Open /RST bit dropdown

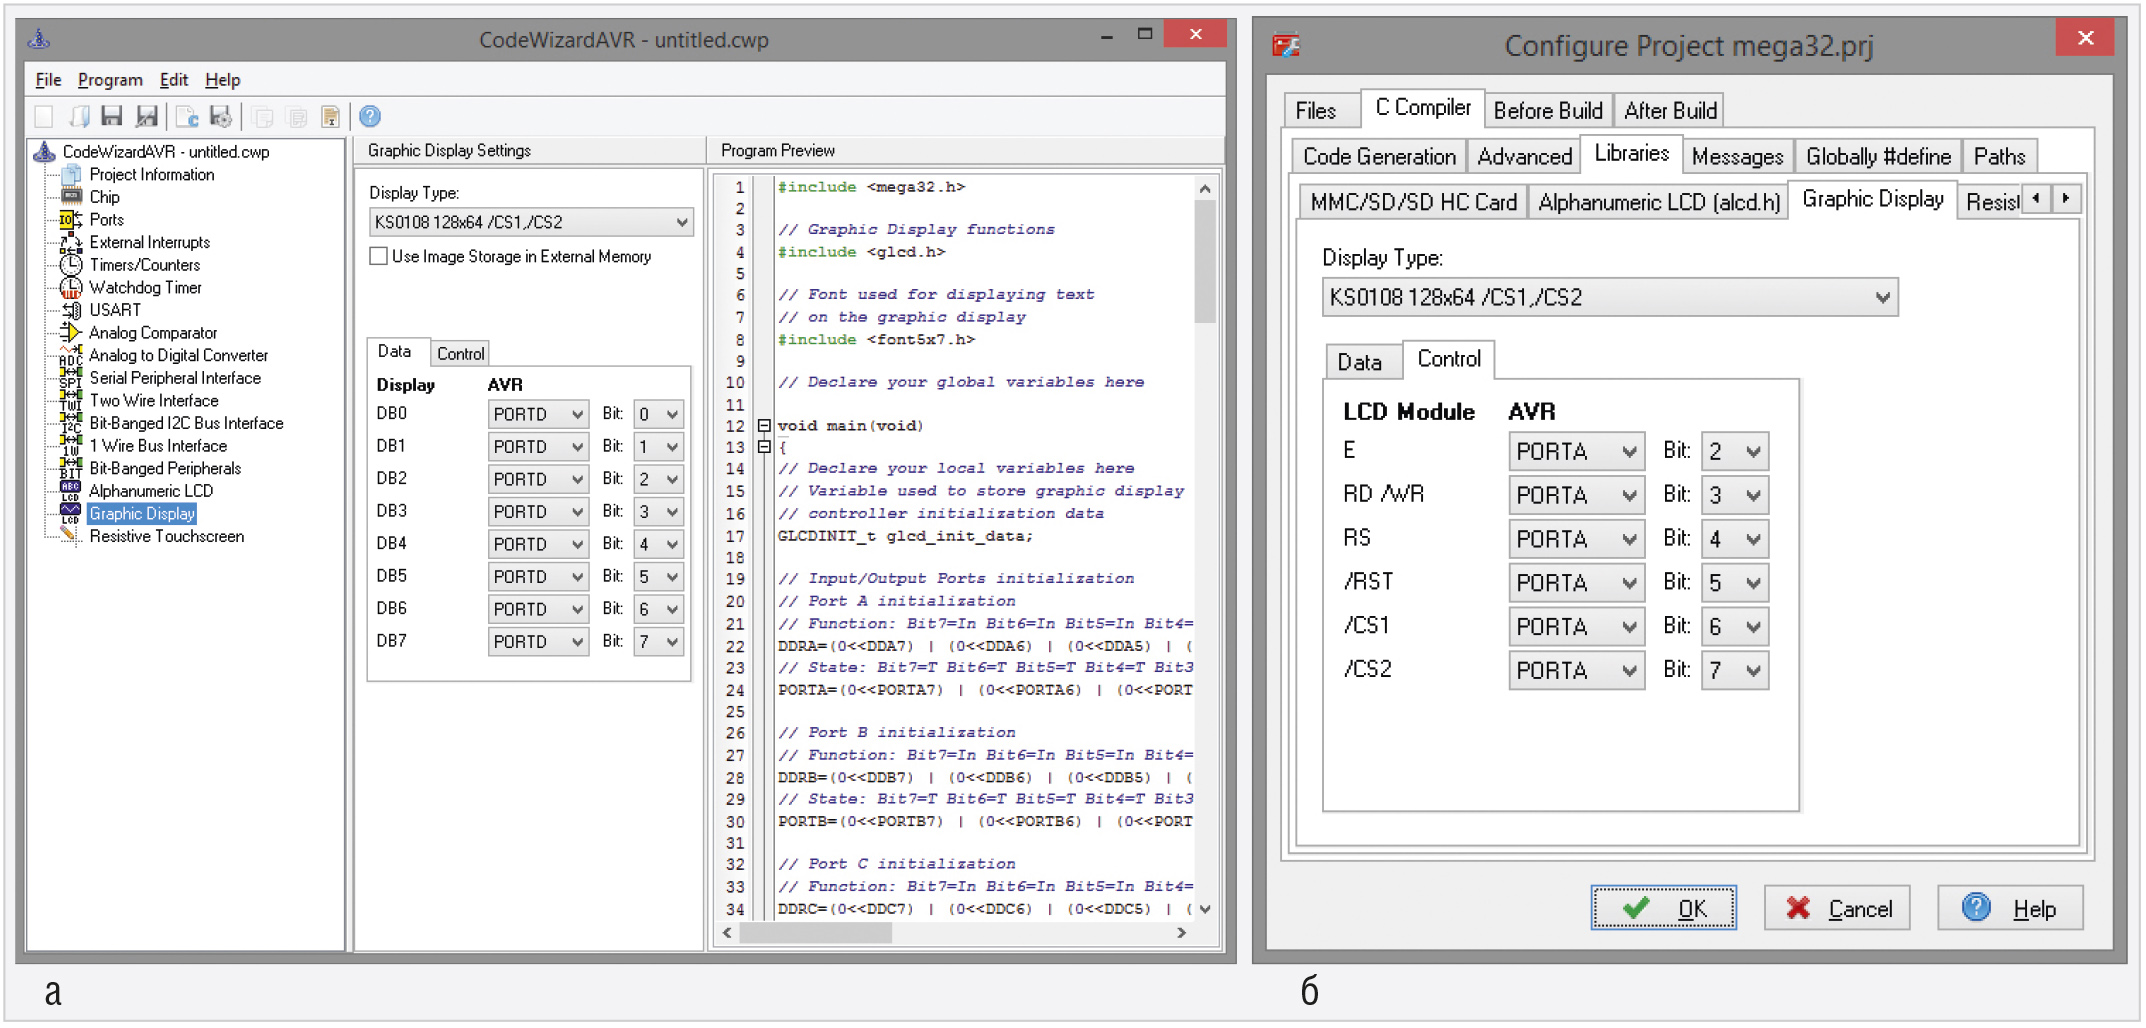pyautogui.click(x=1734, y=583)
